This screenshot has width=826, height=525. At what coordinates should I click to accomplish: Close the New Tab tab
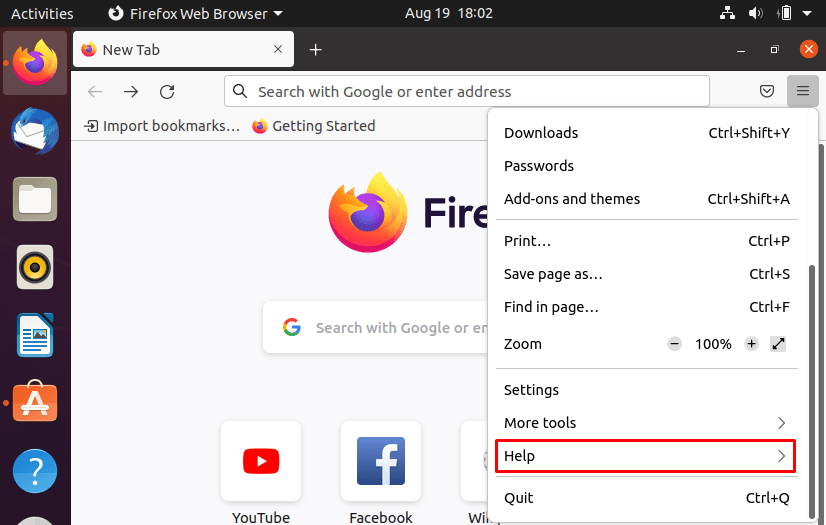pyautogui.click(x=278, y=49)
